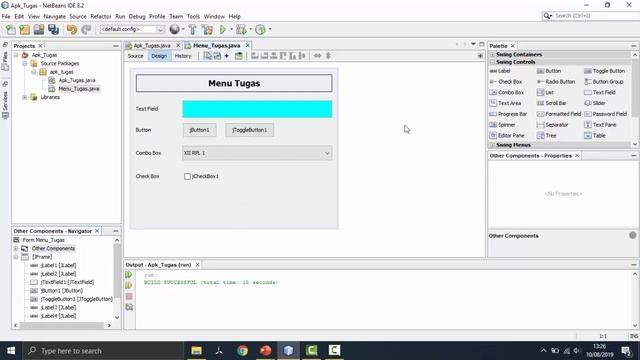This screenshot has width=640, height=360.
Task: Select the Spinner palette item
Action: pos(502,125)
